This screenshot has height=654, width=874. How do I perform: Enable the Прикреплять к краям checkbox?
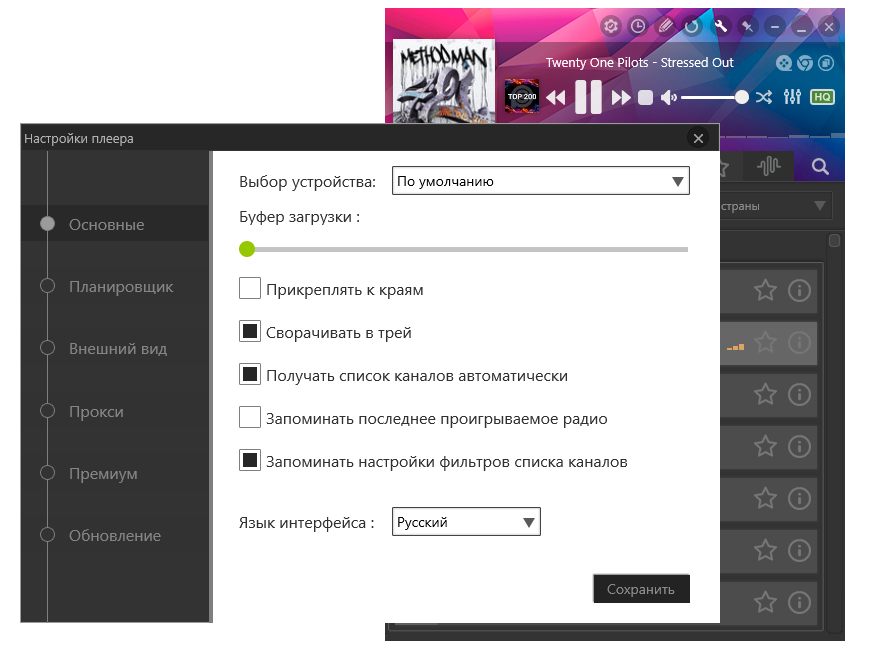coord(250,289)
